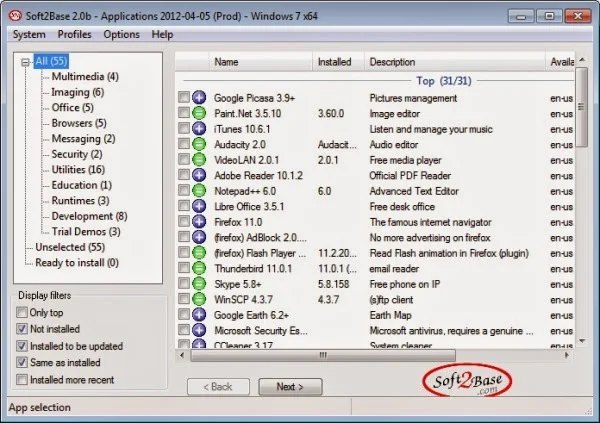Tick the checkbox for Firefox 11.0

(184, 221)
